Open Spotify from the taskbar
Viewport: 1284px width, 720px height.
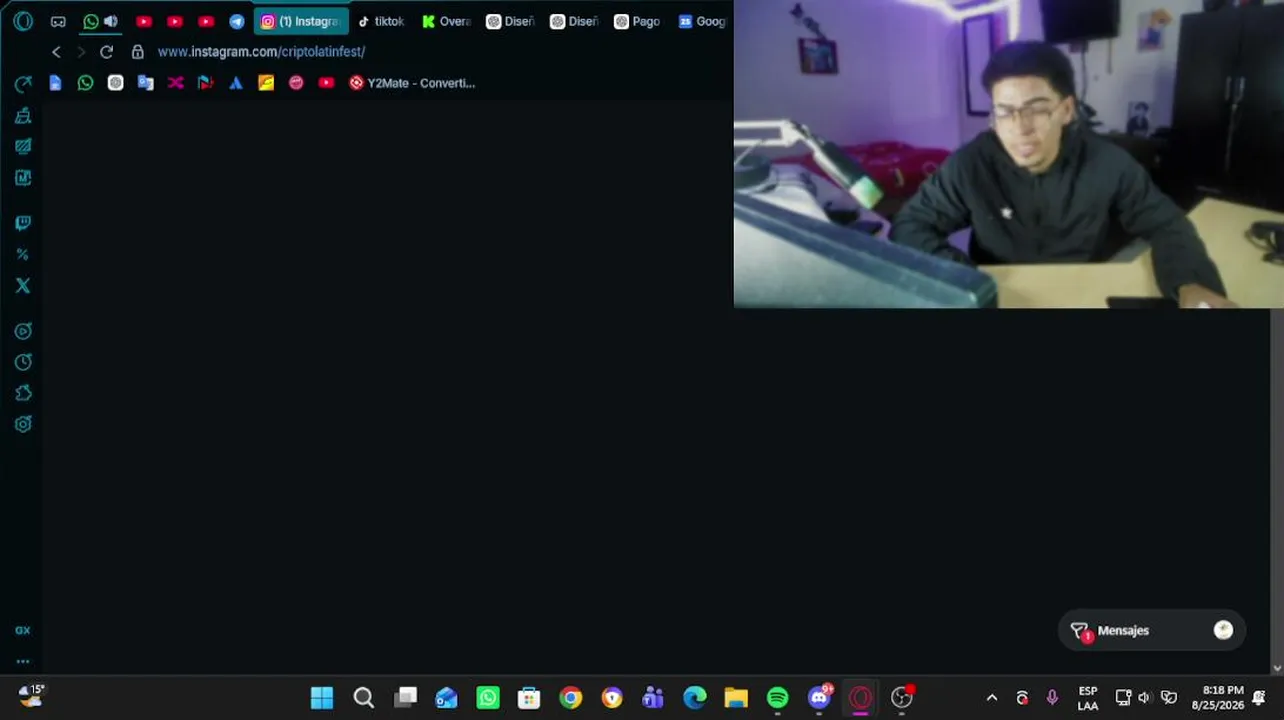[x=777, y=698]
